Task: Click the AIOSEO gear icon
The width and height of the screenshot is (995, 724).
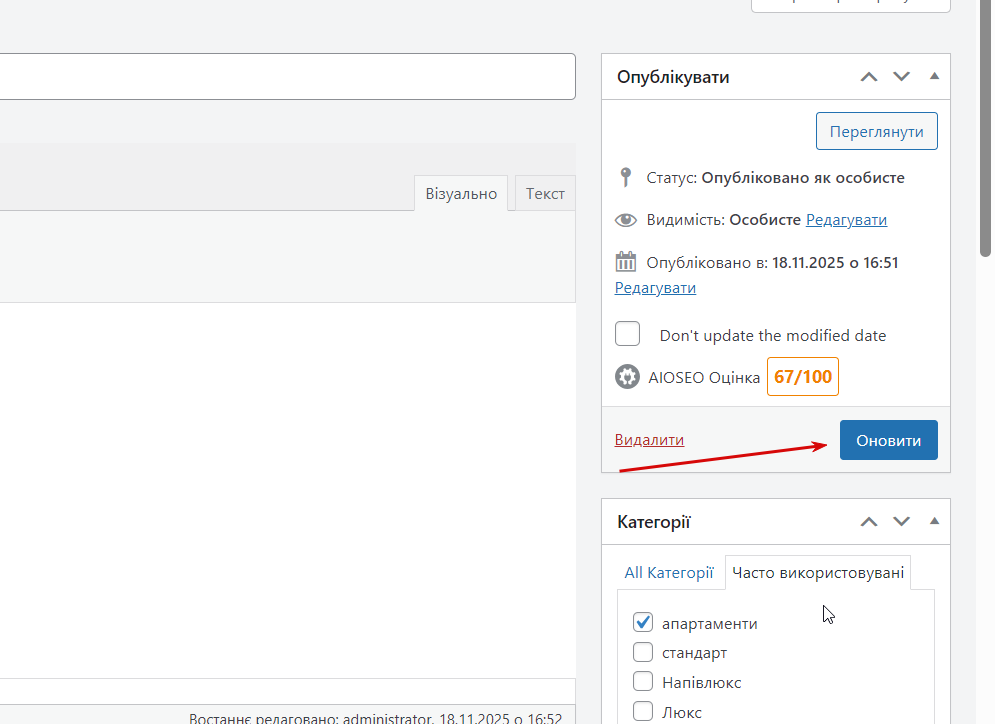Action: (627, 377)
